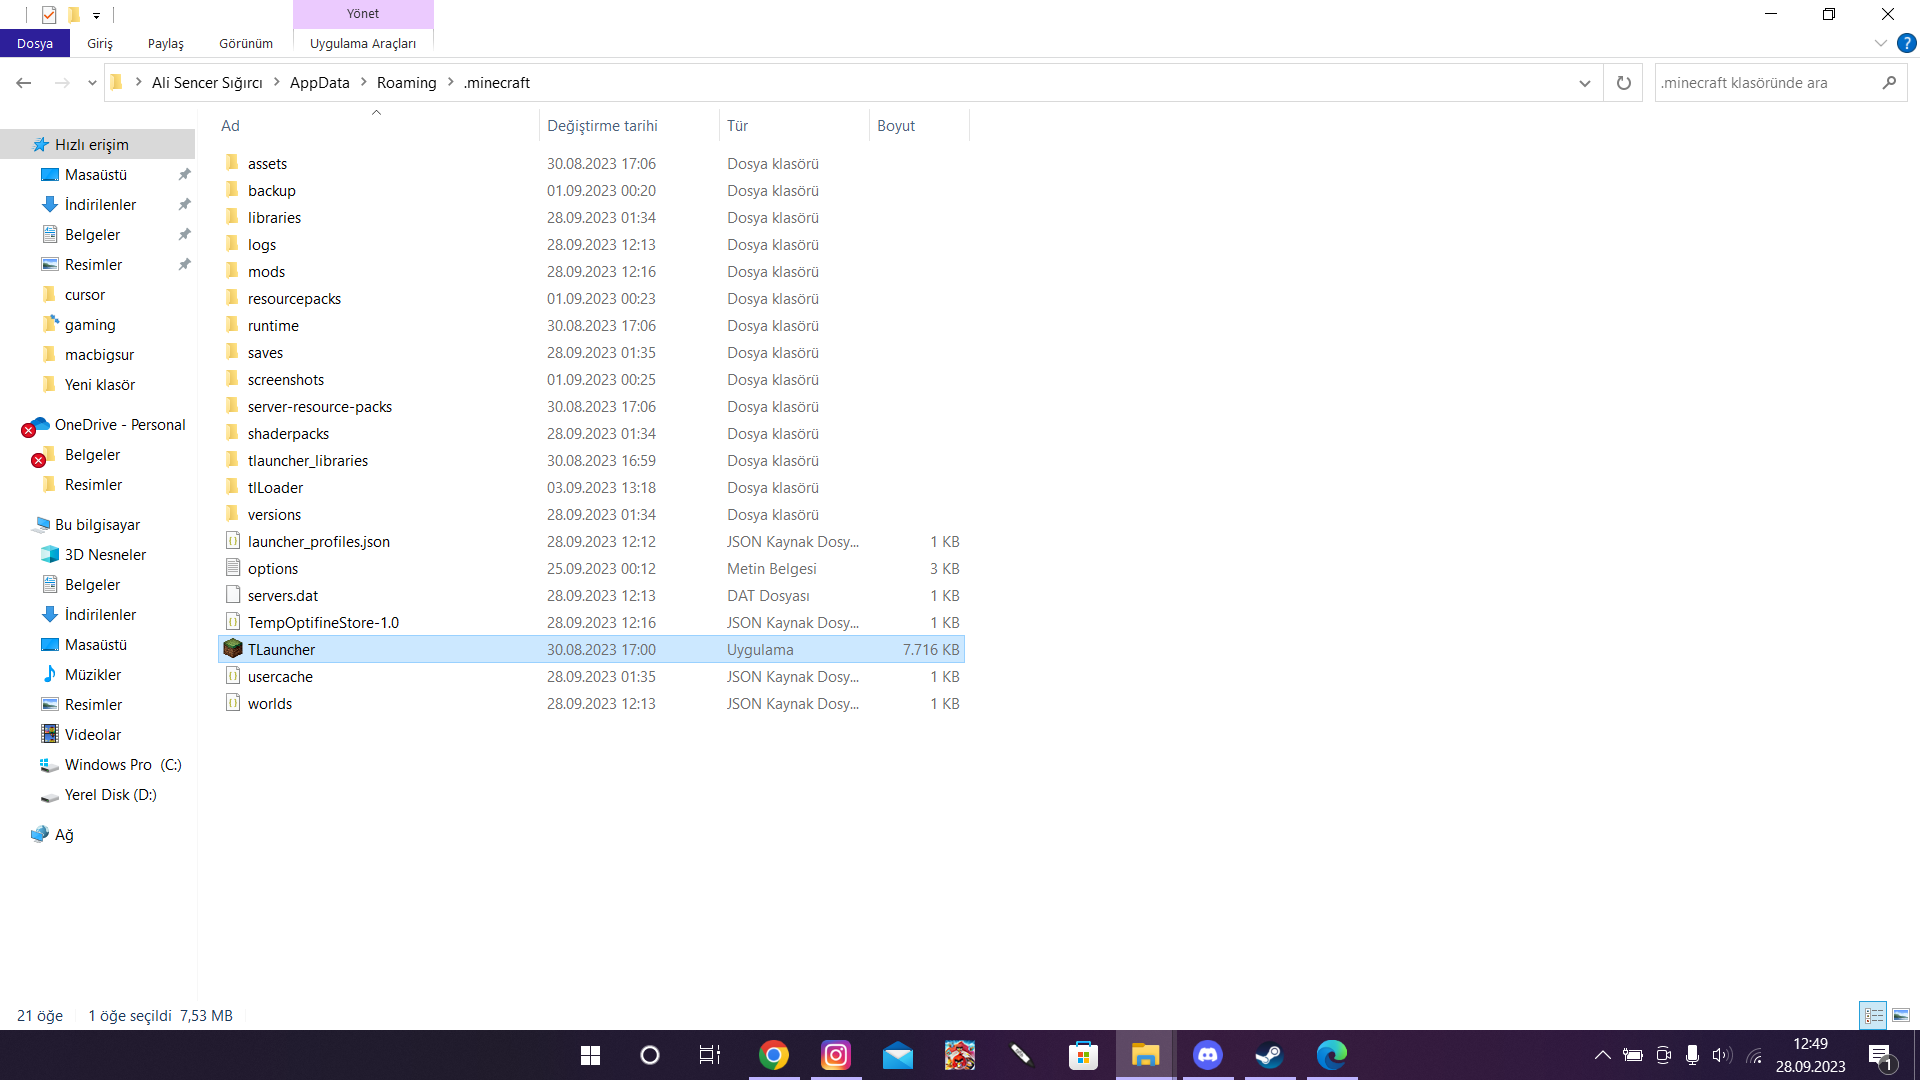1920x1080 pixels.
Task: Select the TLauncher application file
Action: [282, 649]
